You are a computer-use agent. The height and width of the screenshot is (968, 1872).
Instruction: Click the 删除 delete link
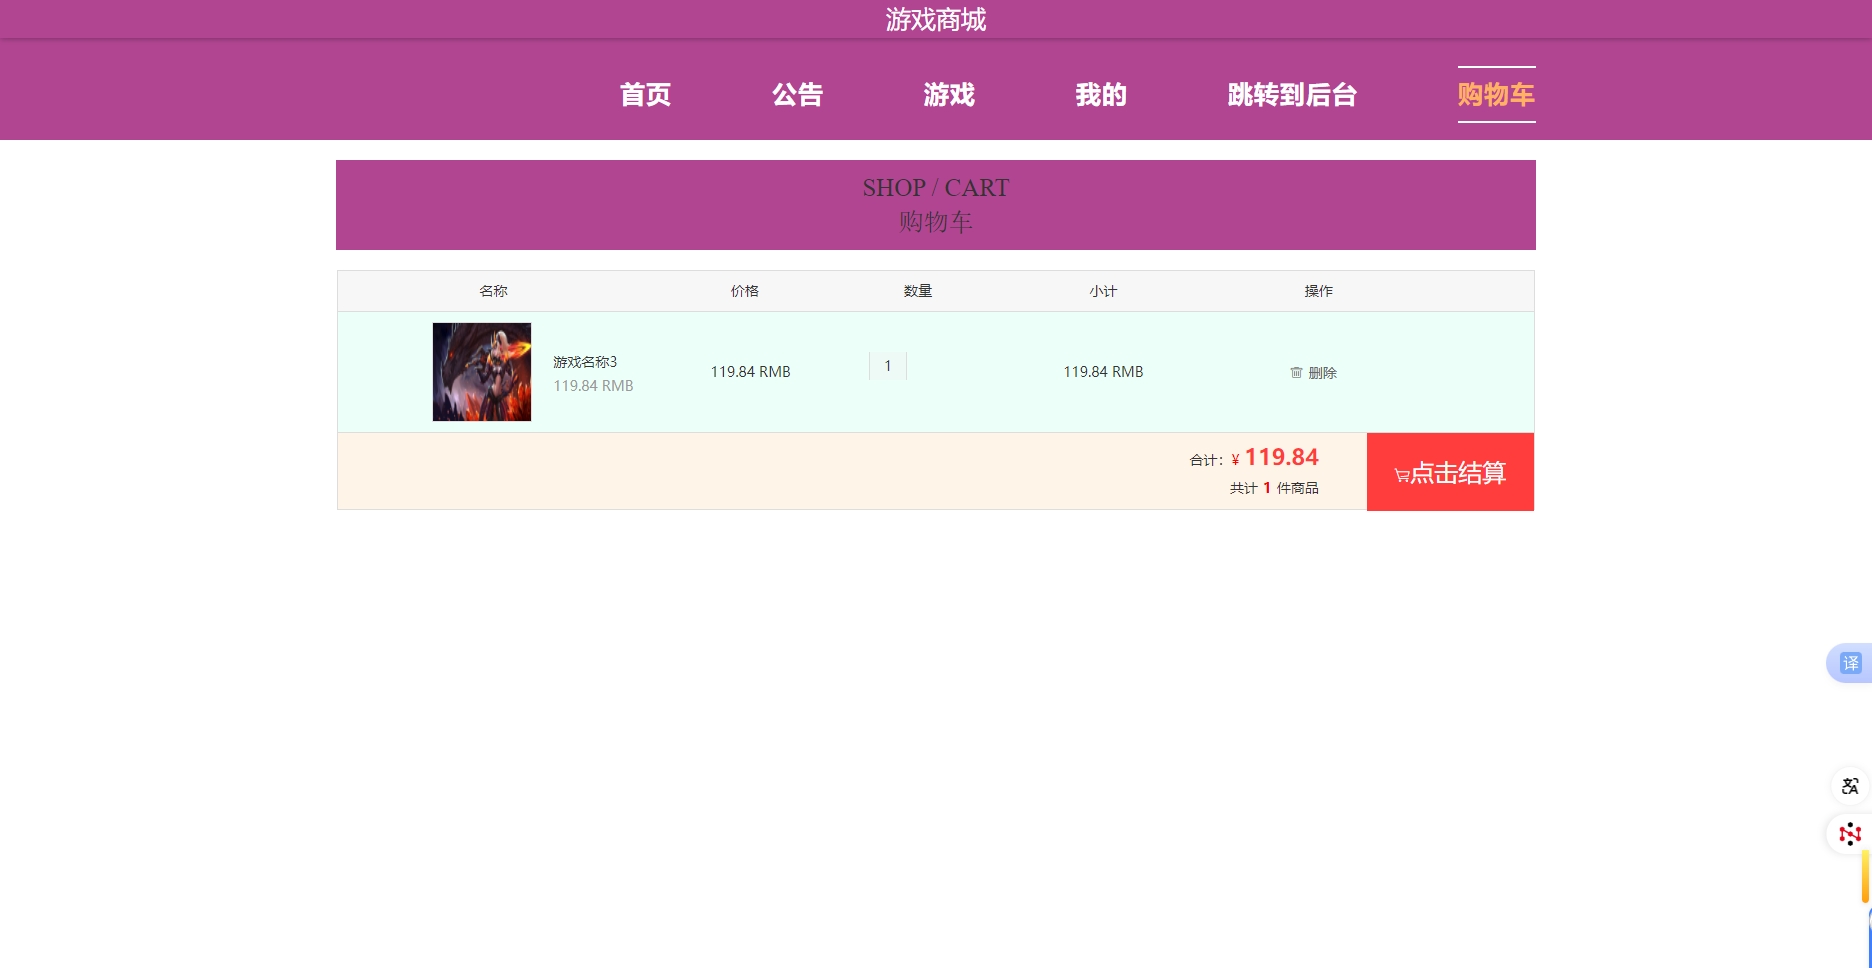click(1324, 372)
